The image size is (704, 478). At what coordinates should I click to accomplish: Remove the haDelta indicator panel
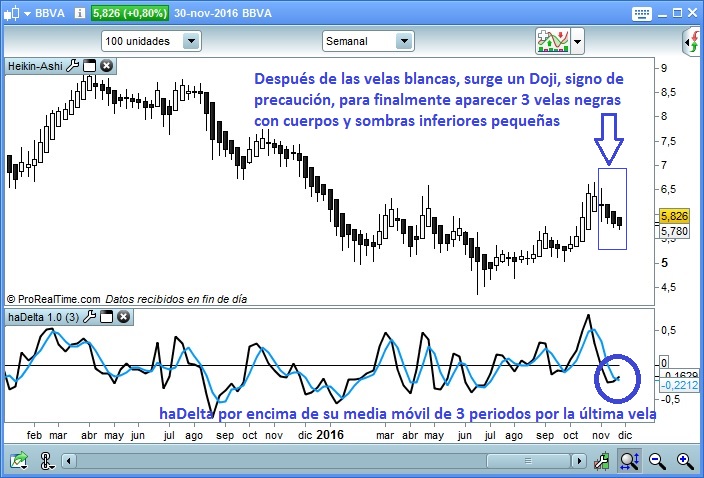[123, 316]
